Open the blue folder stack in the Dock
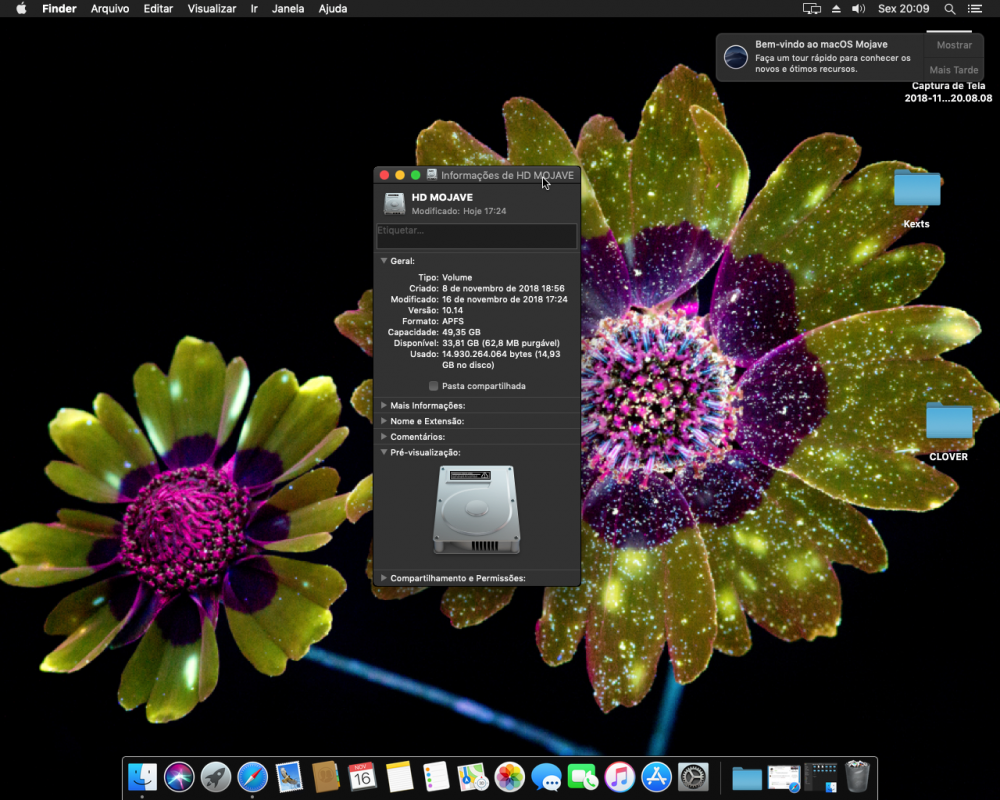Screen dimensions: 1000x800 point(747,778)
